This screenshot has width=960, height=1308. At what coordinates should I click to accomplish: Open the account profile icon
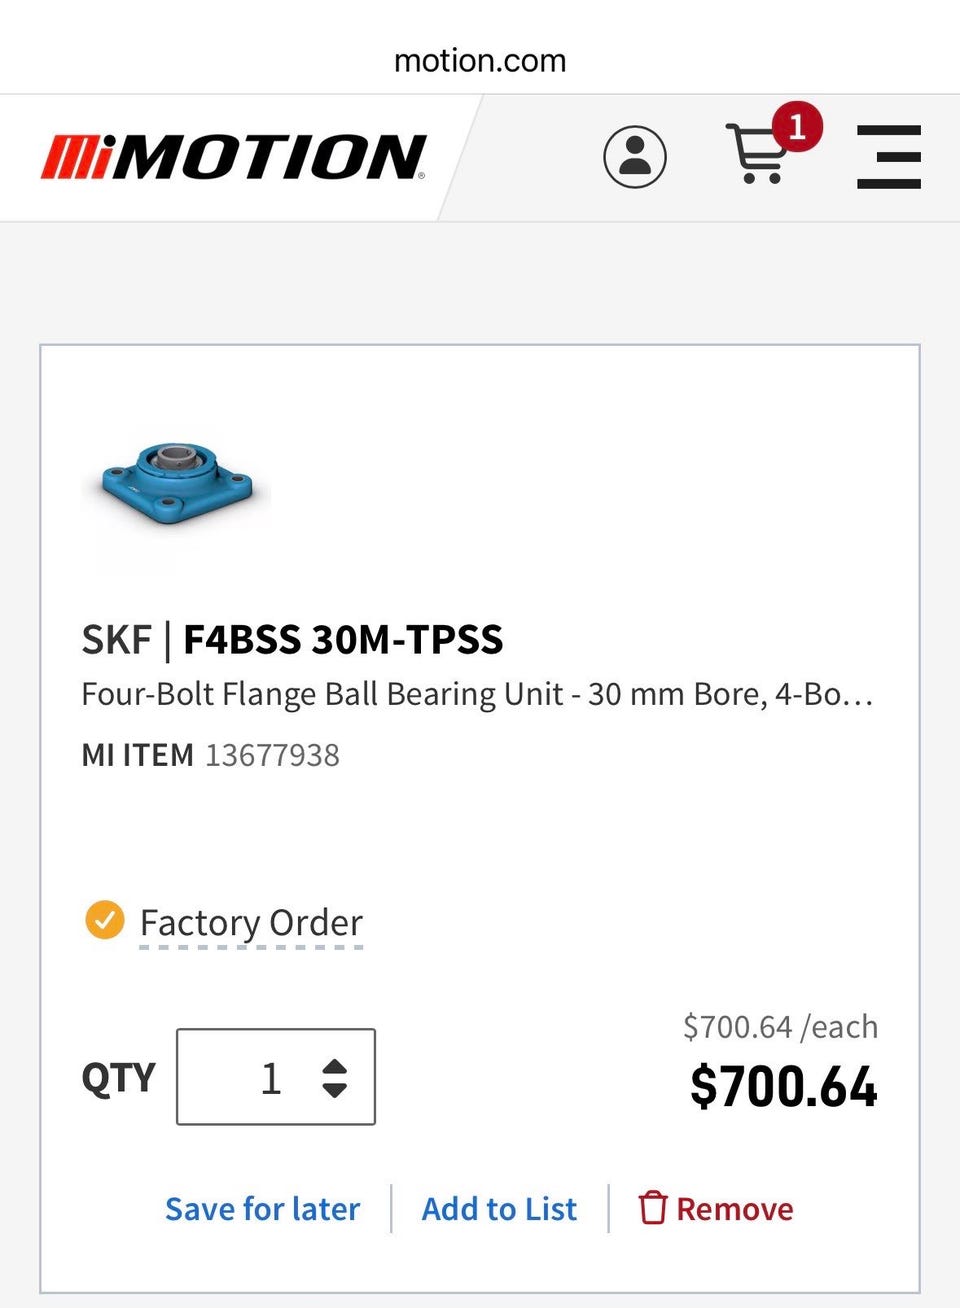(x=635, y=157)
